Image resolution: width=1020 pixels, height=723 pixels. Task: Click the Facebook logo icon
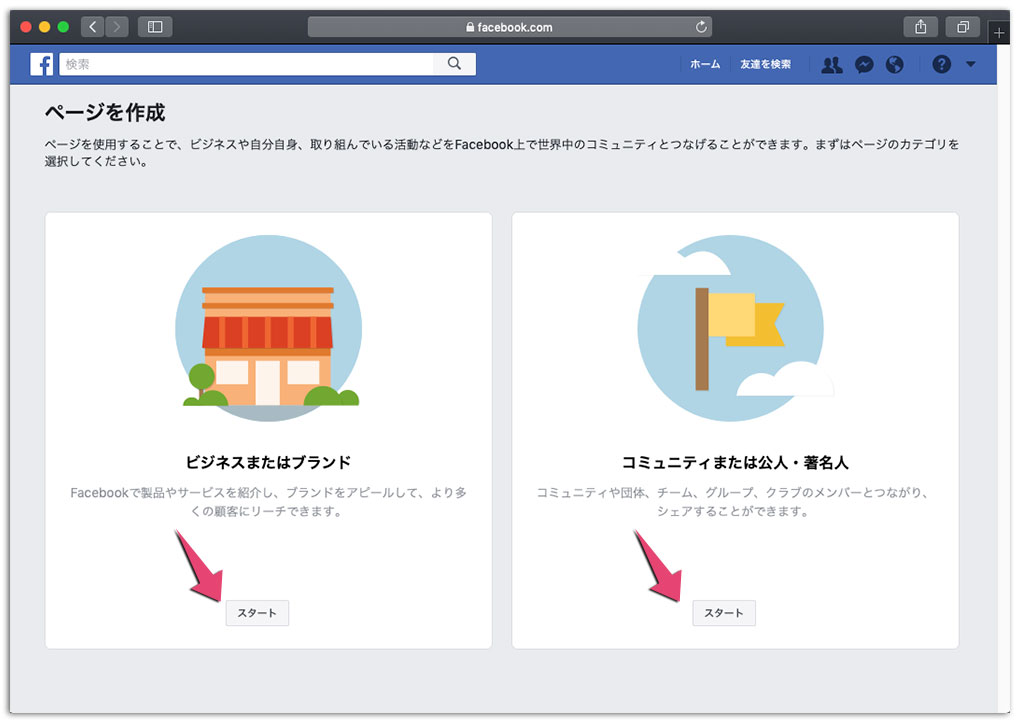click(x=41, y=64)
